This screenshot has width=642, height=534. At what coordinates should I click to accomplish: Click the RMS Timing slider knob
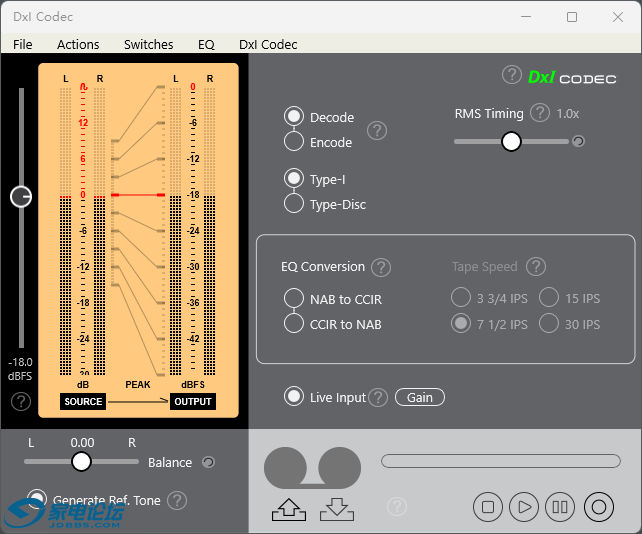511,141
